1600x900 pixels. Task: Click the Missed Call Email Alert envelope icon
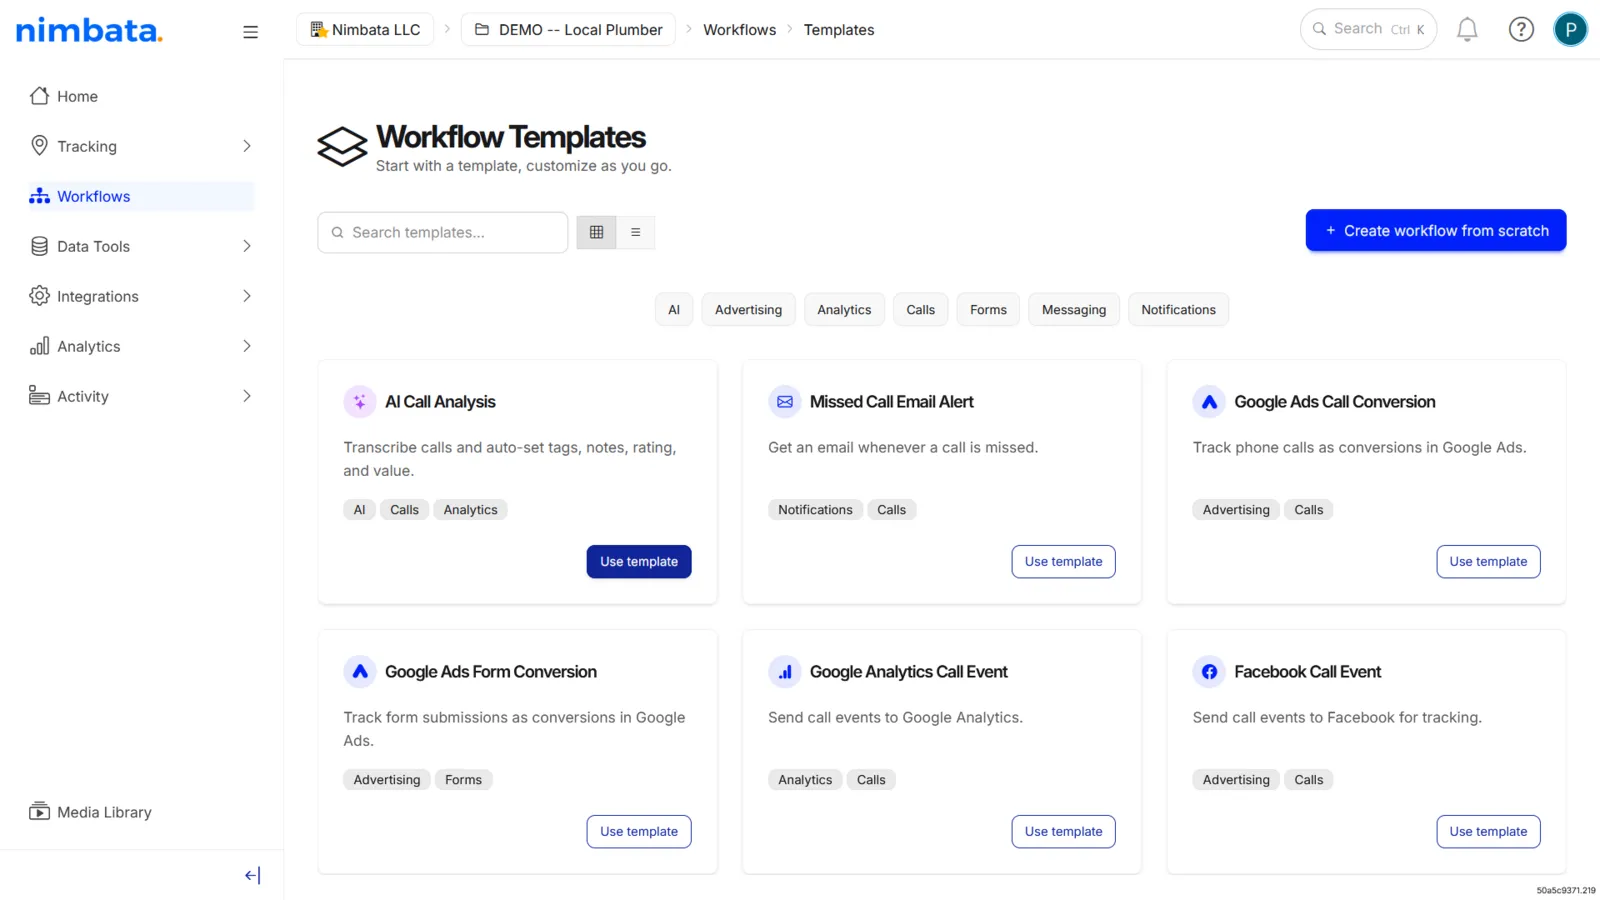point(785,402)
